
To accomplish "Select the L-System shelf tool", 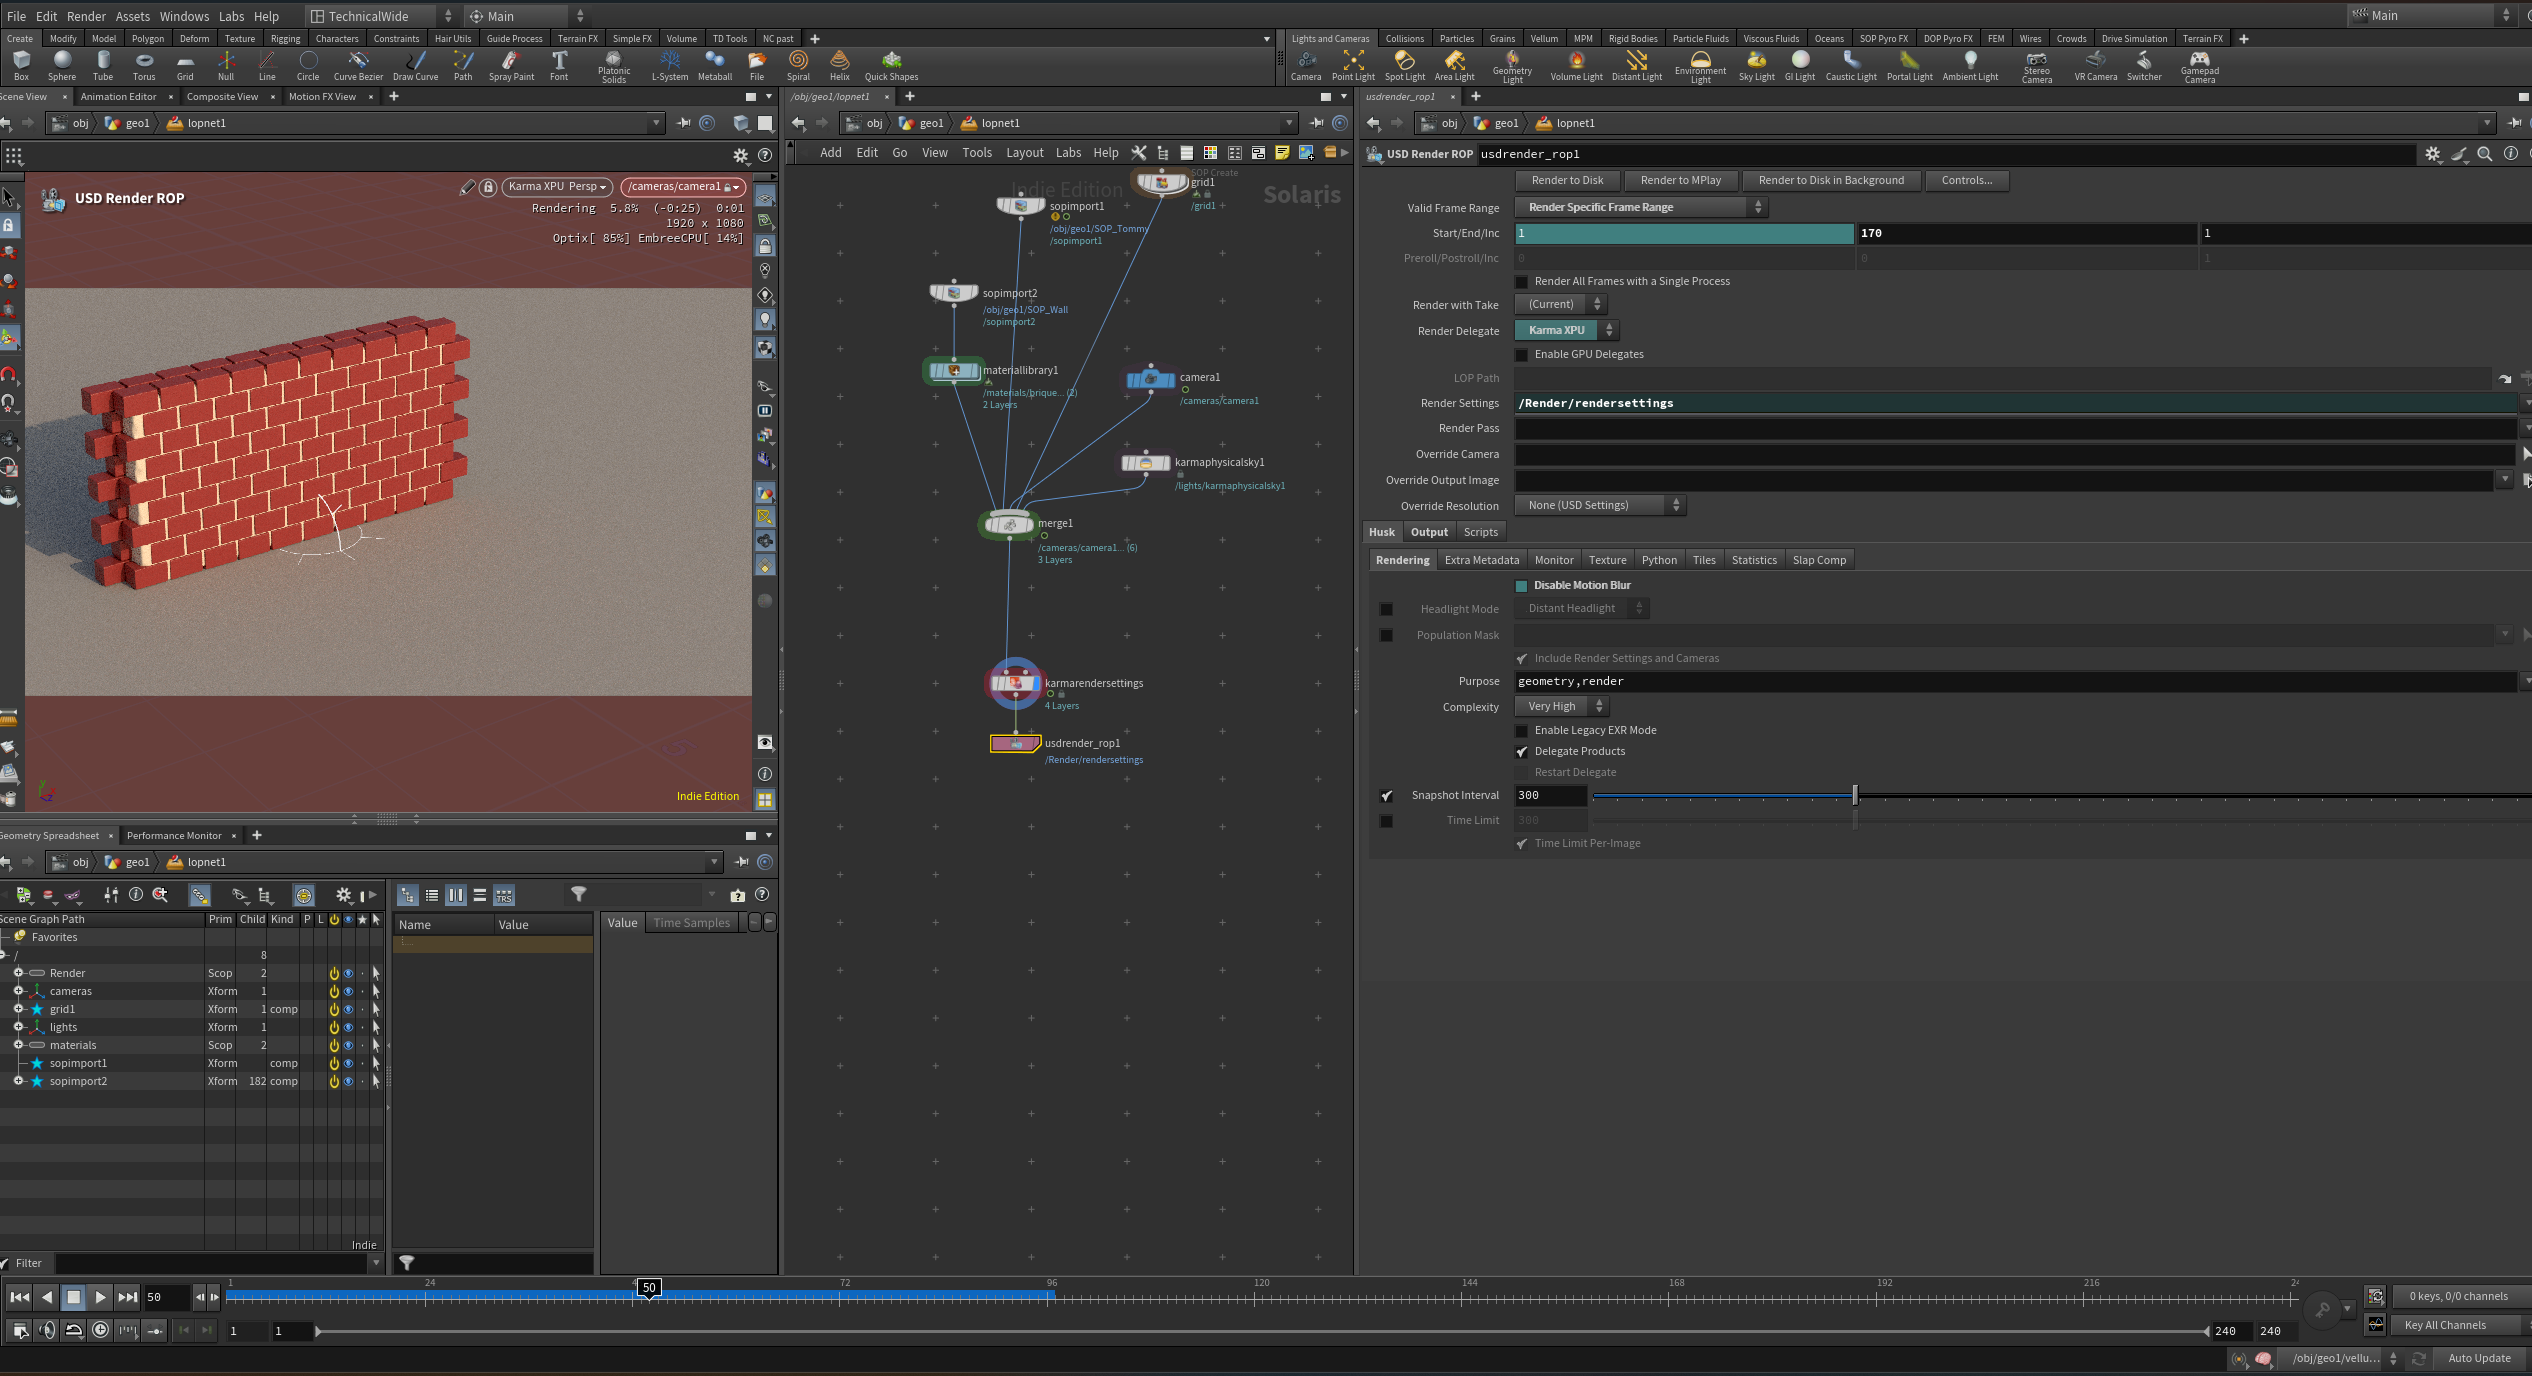I will (670, 66).
